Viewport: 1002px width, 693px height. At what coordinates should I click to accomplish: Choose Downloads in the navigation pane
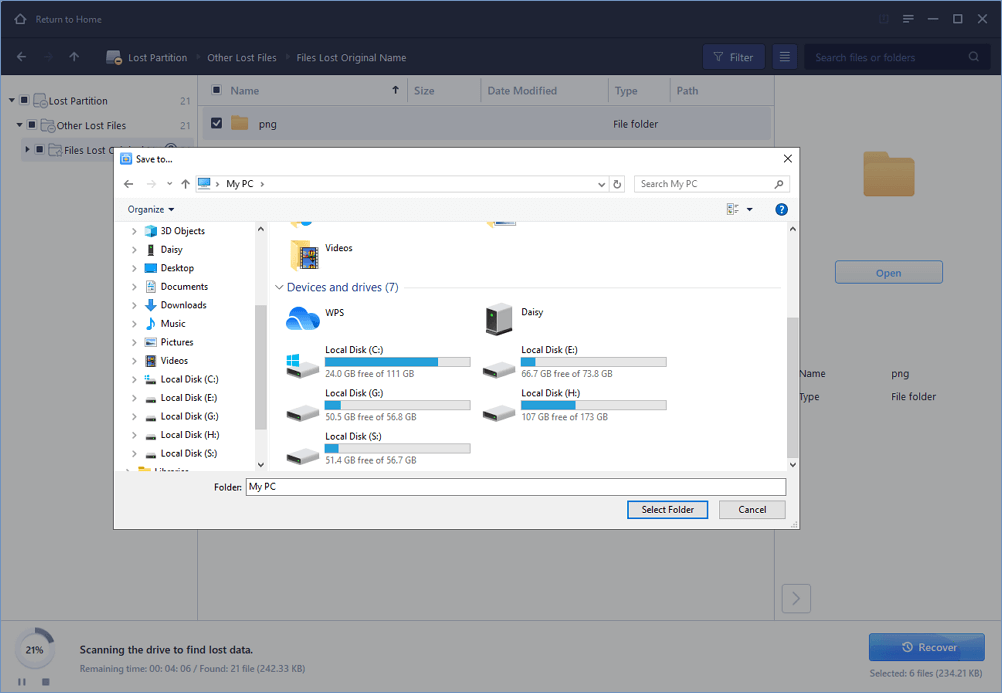pyautogui.click(x=183, y=305)
